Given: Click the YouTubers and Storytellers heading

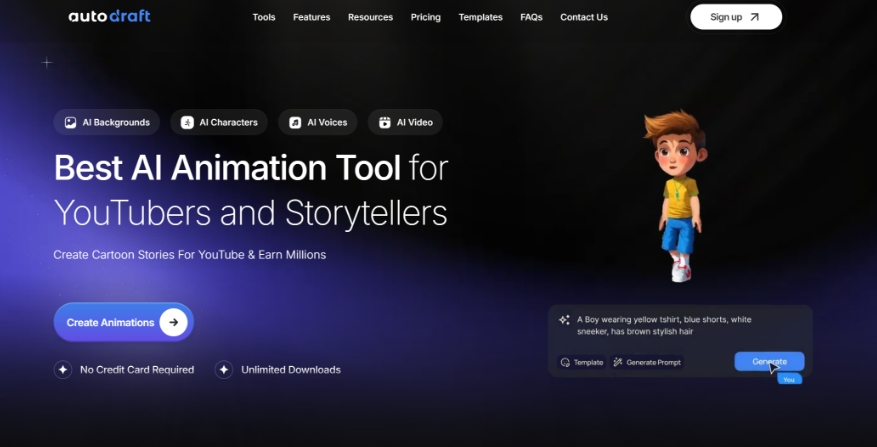Looking at the screenshot, I should [251, 213].
